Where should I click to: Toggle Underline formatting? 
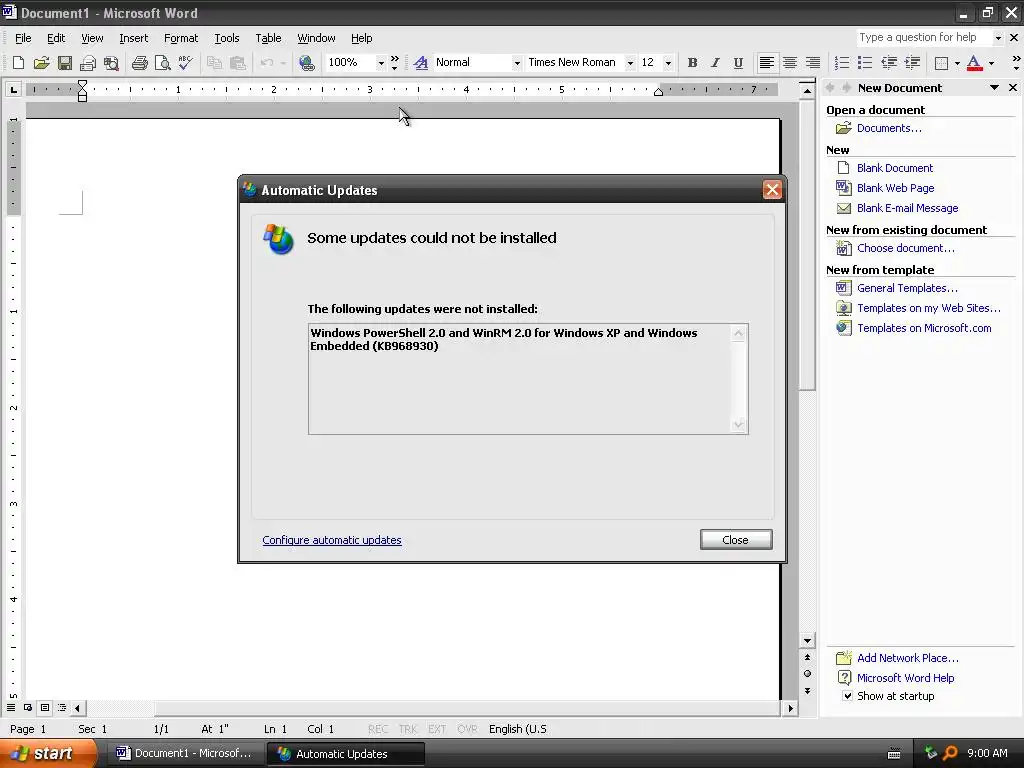pyautogui.click(x=738, y=63)
